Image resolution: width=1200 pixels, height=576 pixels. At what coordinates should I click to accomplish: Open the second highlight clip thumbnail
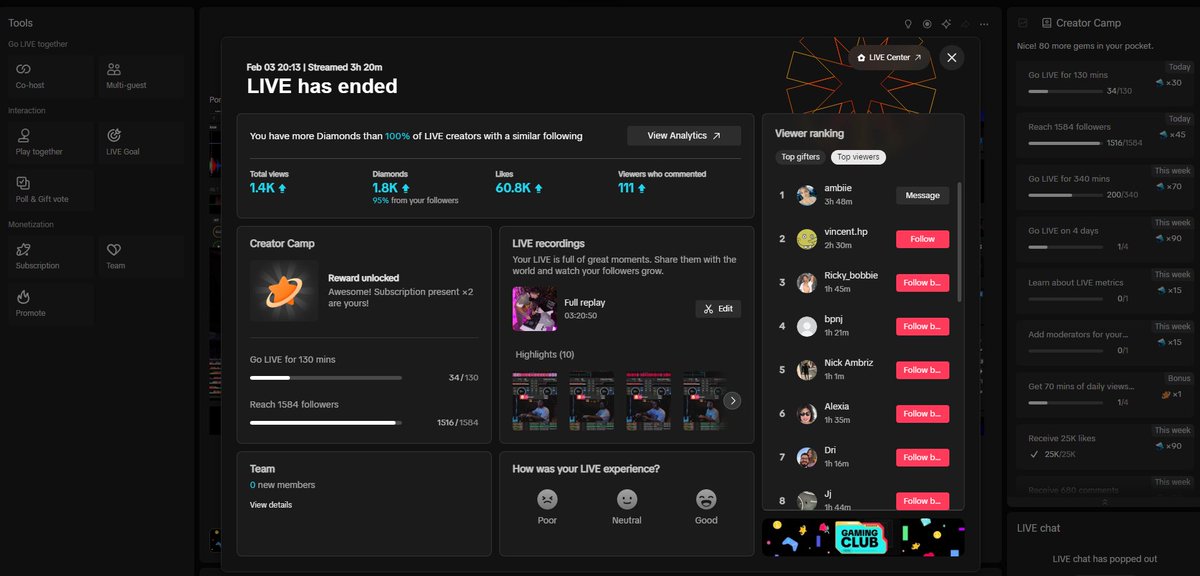tap(592, 401)
